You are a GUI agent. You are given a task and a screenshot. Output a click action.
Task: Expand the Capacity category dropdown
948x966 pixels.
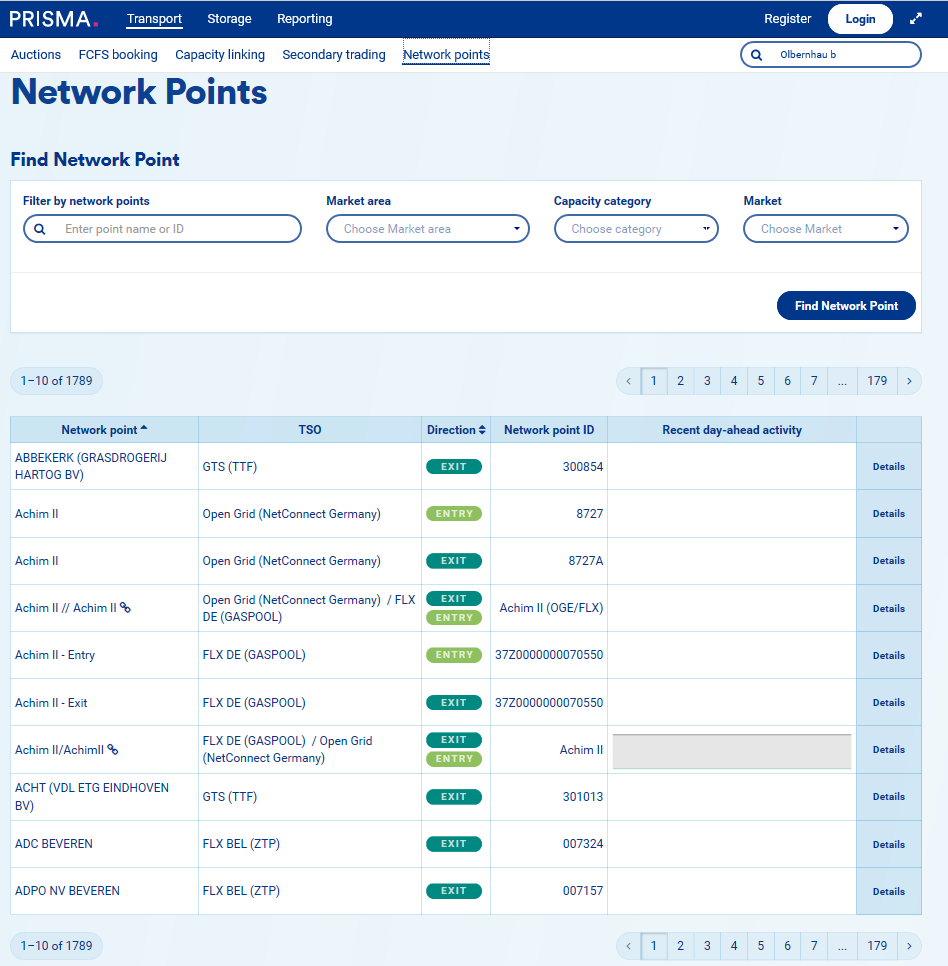[636, 229]
